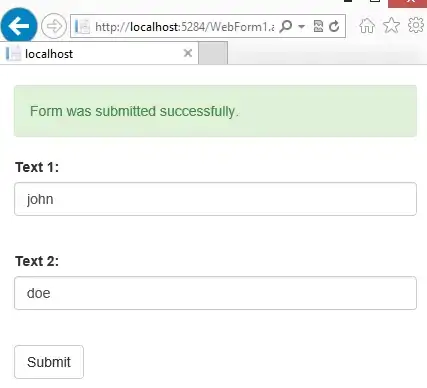Open the Tools gear menu
The image size is (427, 388).
416,25
